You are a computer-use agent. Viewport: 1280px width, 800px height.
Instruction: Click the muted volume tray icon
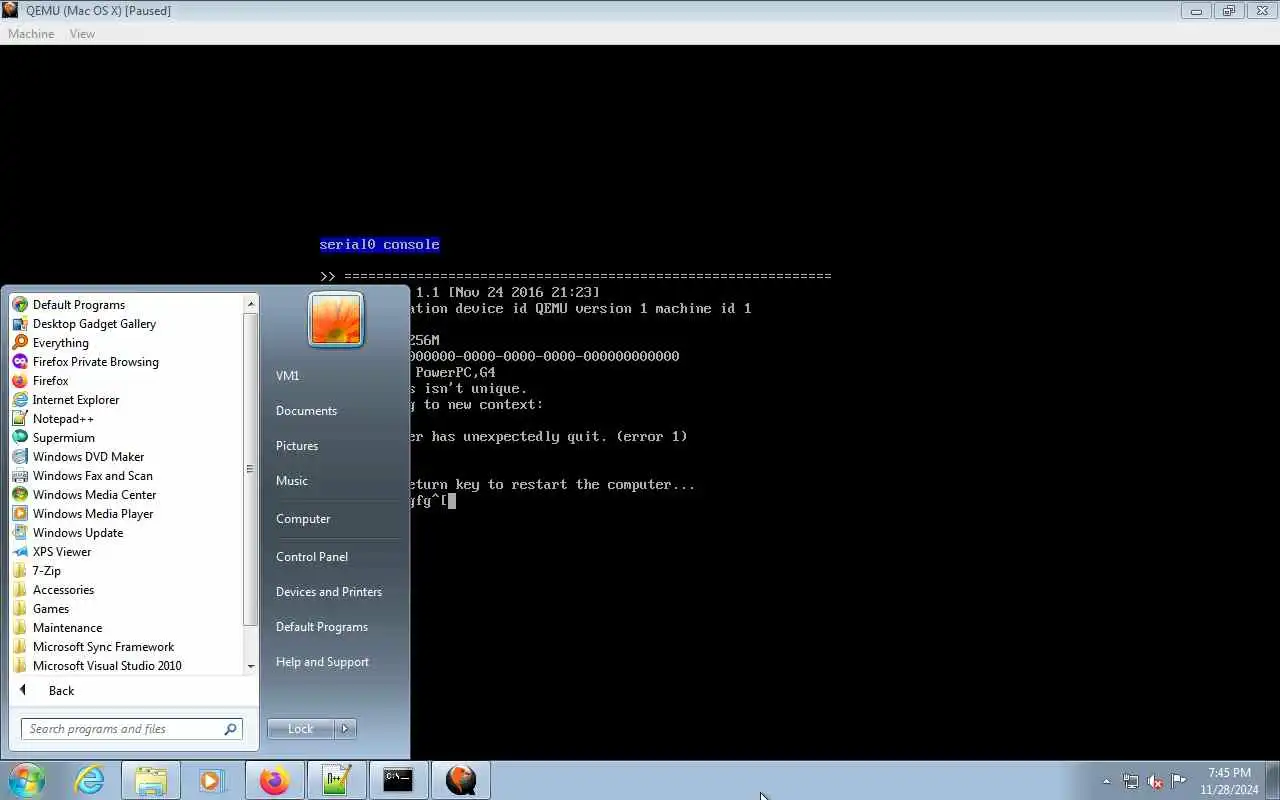(1155, 781)
